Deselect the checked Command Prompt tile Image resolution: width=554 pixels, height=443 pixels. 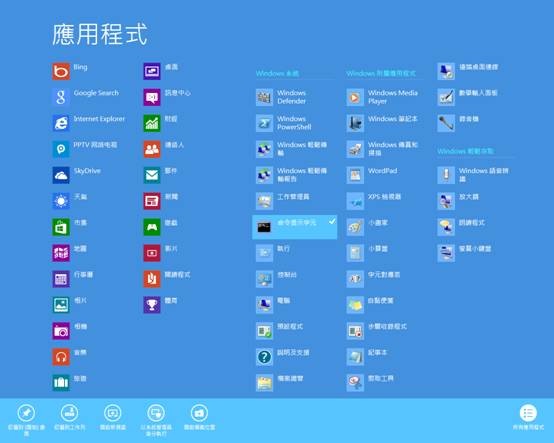[294, 227]
